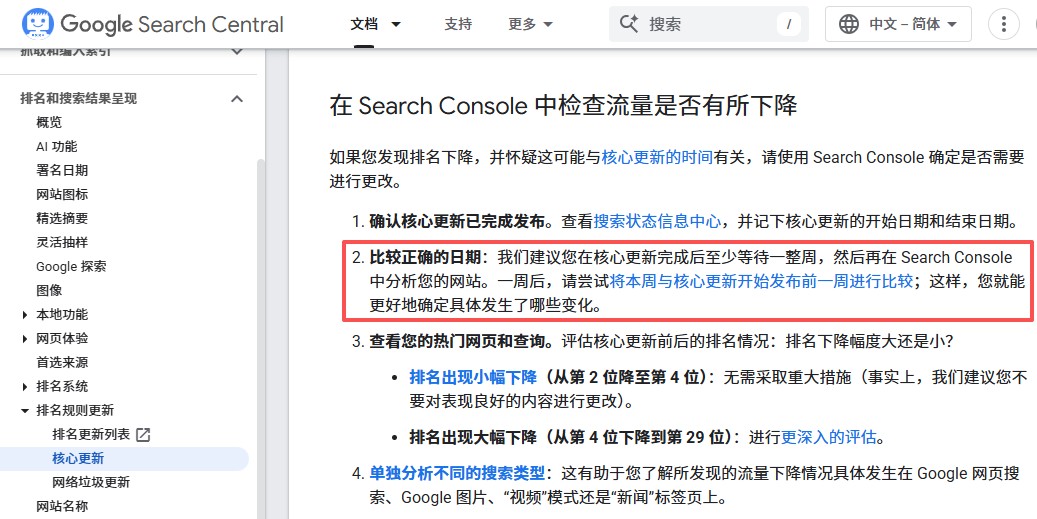Click the bold text 查看您的热门网页和查询
Image resolution: width=1037 pixels, height=519 pixels.
[x=457, y=342]
